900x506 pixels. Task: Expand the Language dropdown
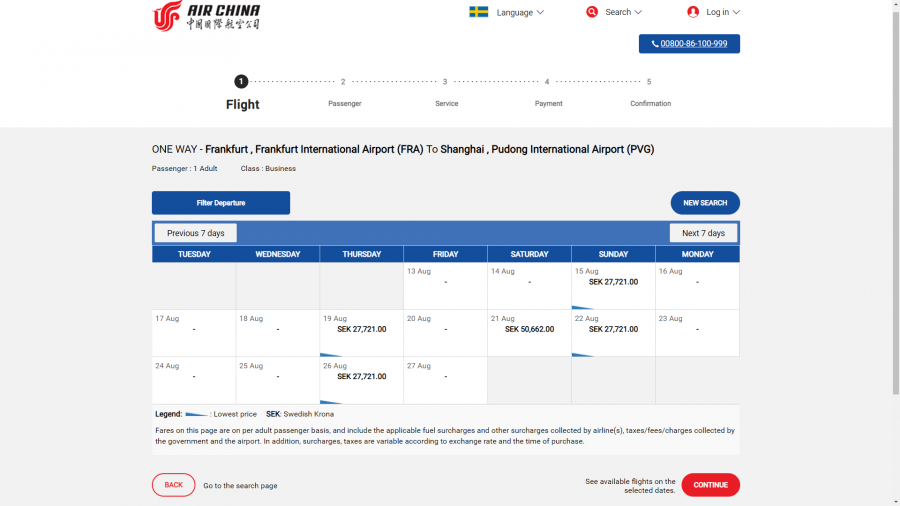point(520,12)
